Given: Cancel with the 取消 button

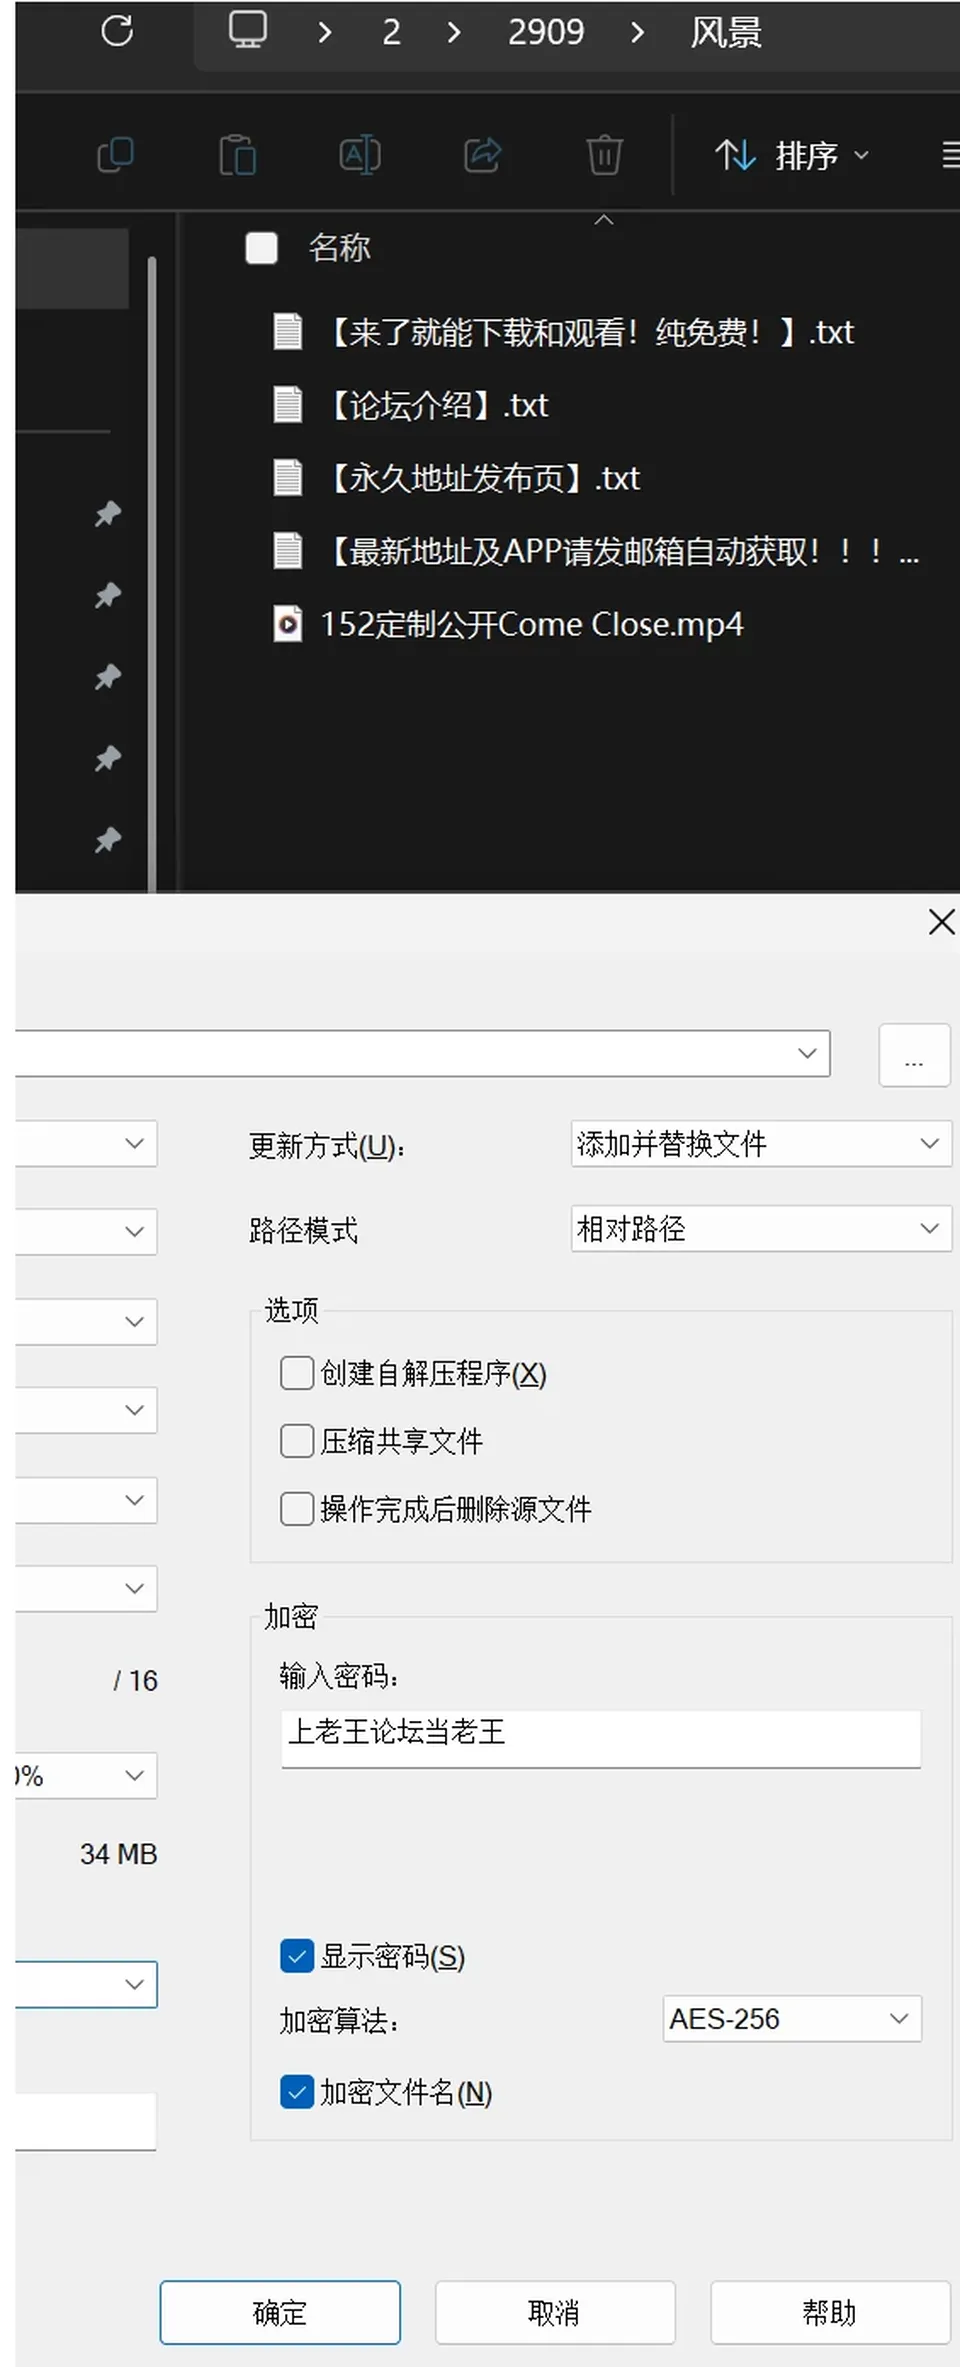Looking at the screenshot, I should (555, 2313).
